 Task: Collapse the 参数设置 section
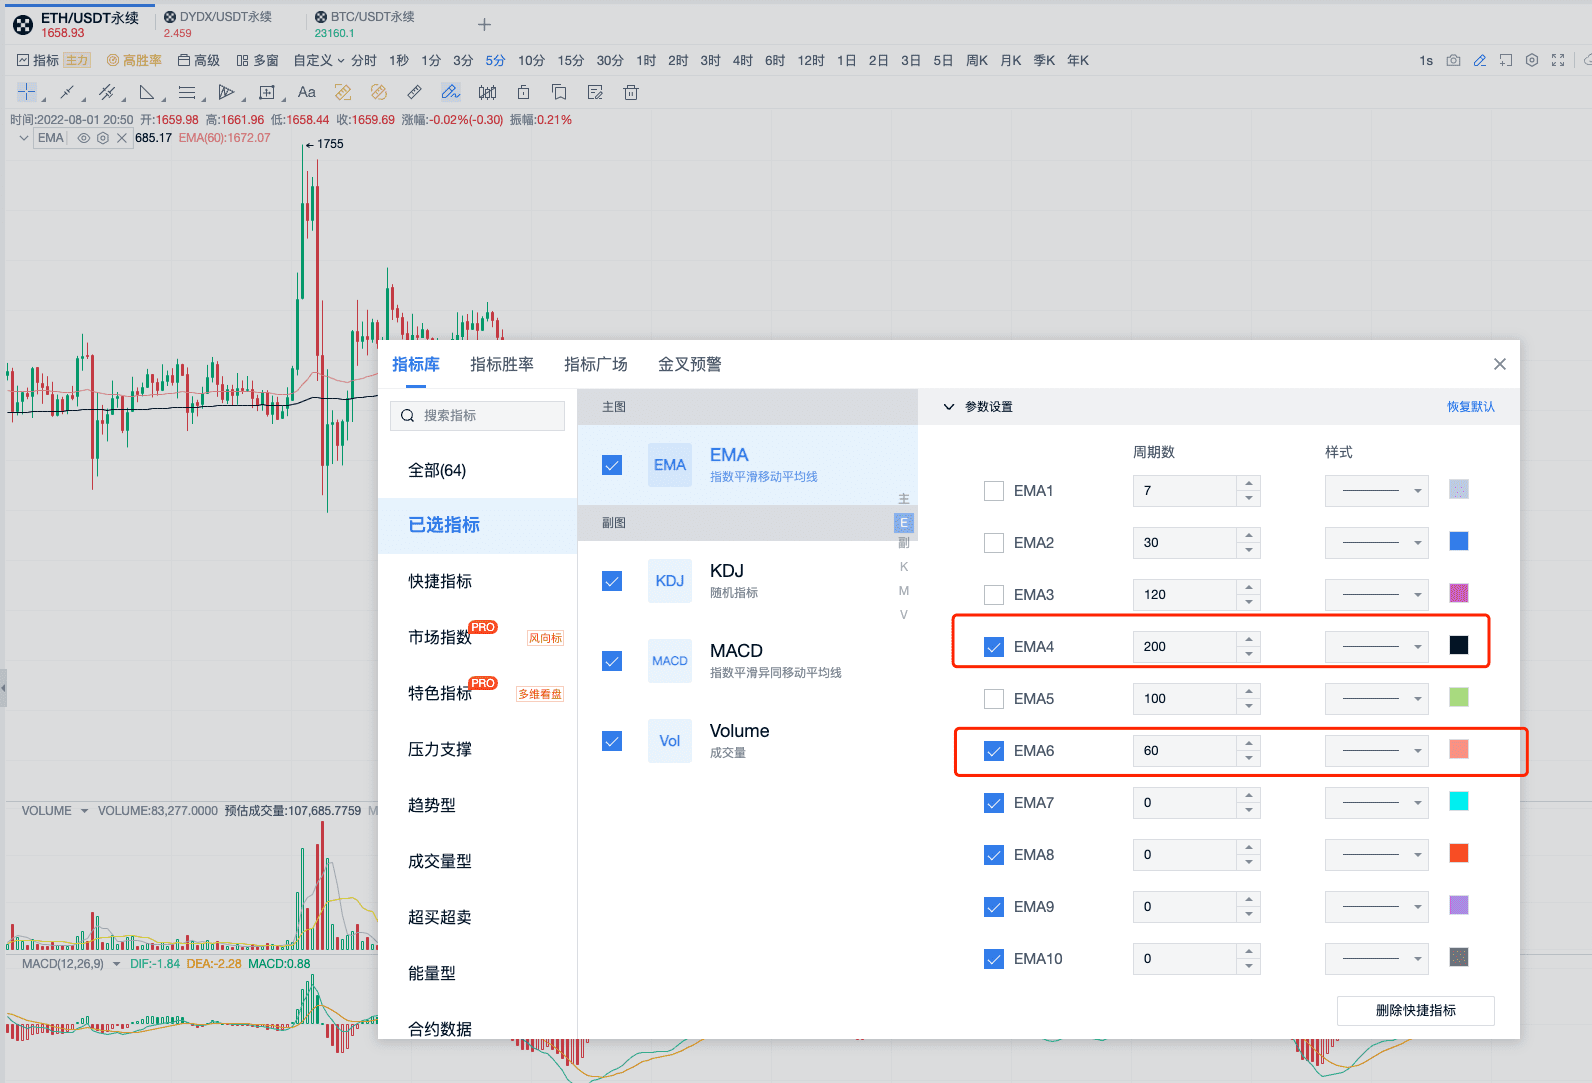[949, 407]
